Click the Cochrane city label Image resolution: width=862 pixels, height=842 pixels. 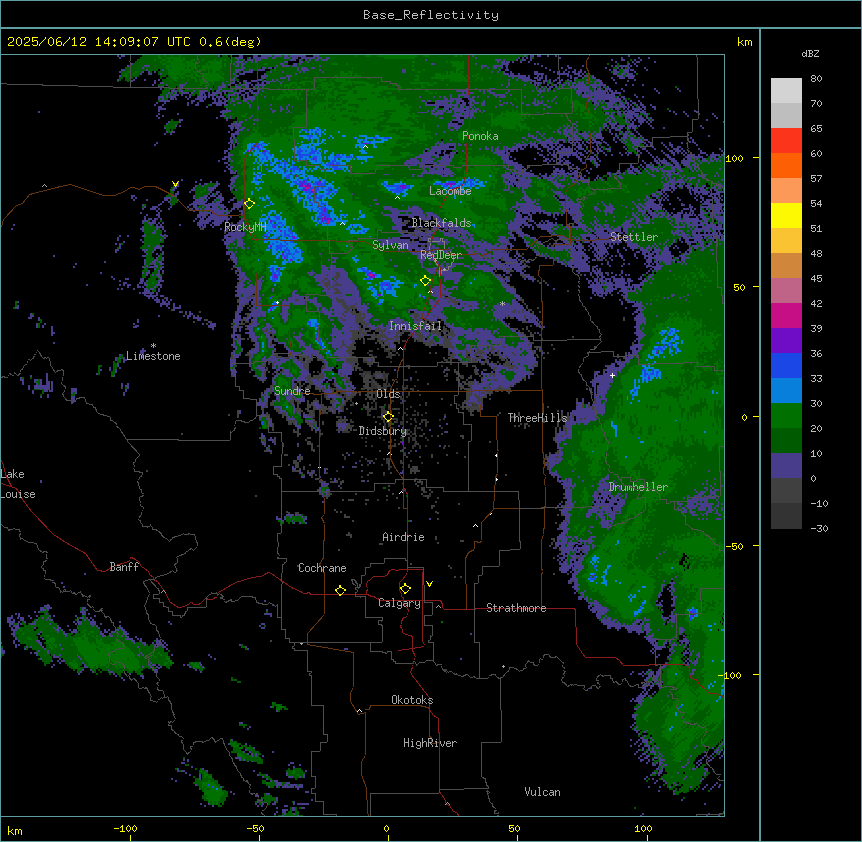tap(322, 568)
